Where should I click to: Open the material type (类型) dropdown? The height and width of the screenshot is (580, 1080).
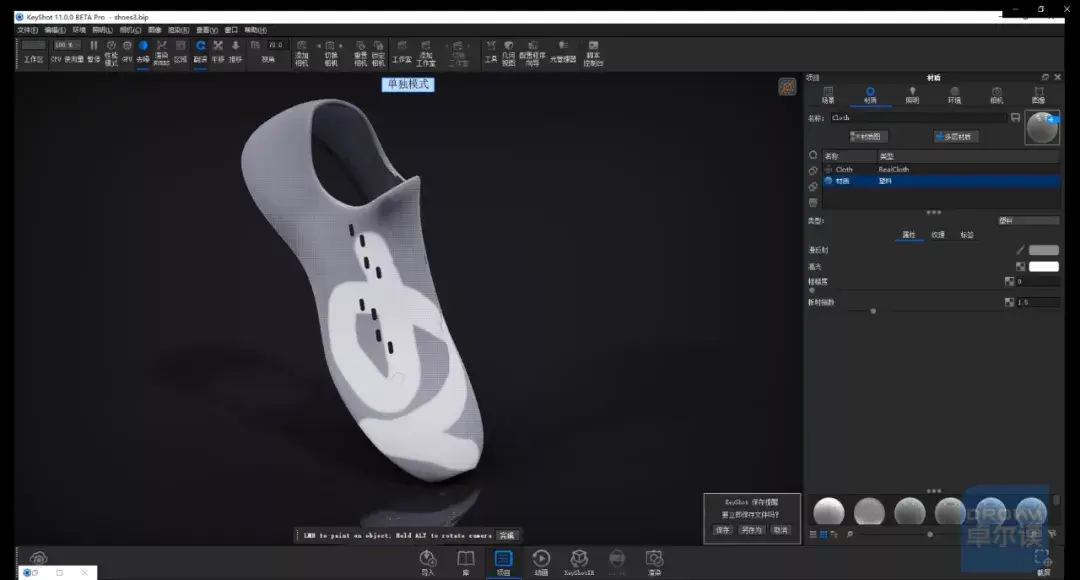point(1028,220)
